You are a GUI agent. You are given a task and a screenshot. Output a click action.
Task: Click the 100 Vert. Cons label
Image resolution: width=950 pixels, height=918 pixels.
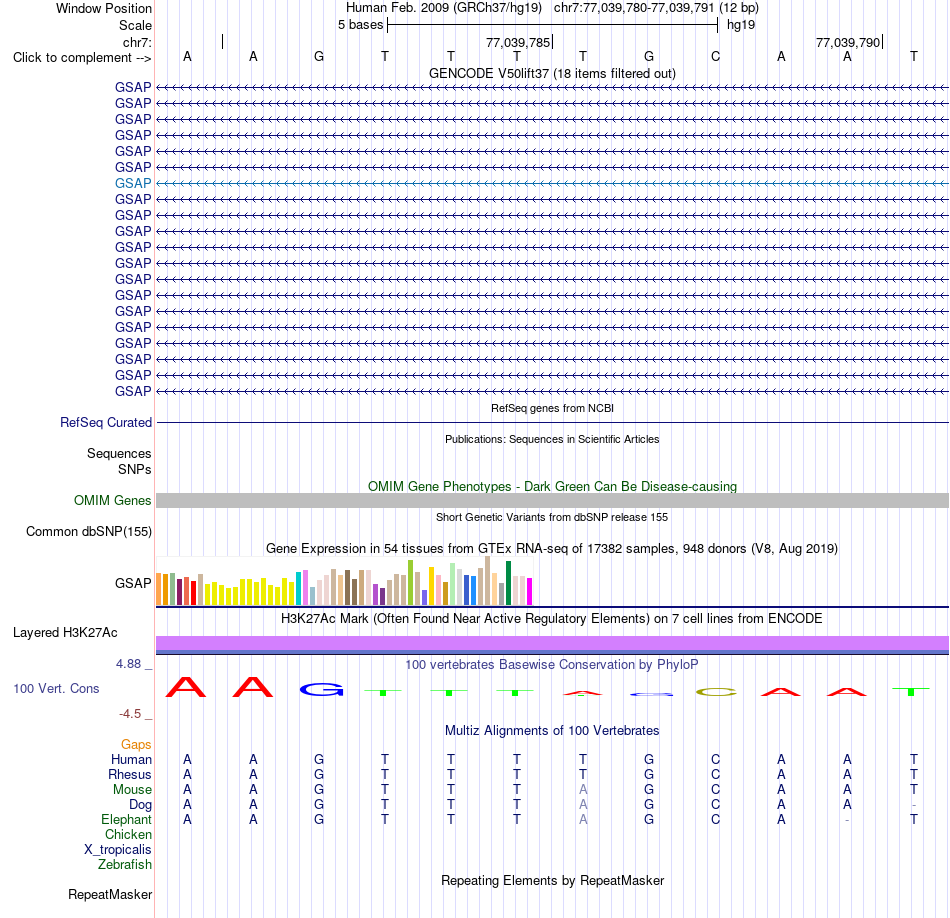(x=56, y=688)
